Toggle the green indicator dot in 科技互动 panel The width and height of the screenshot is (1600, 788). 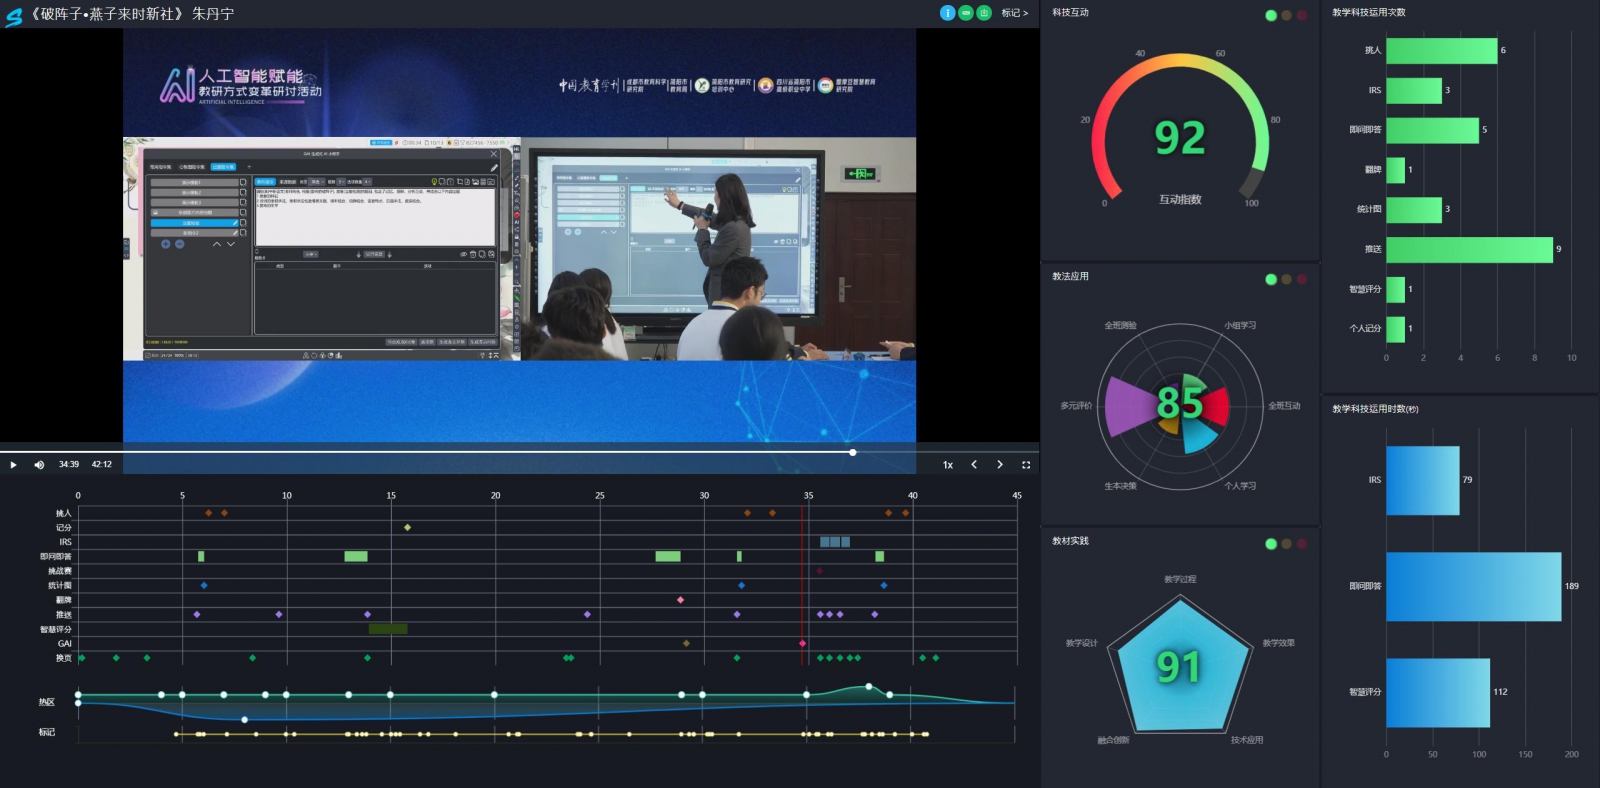(x=1271, y=15)
